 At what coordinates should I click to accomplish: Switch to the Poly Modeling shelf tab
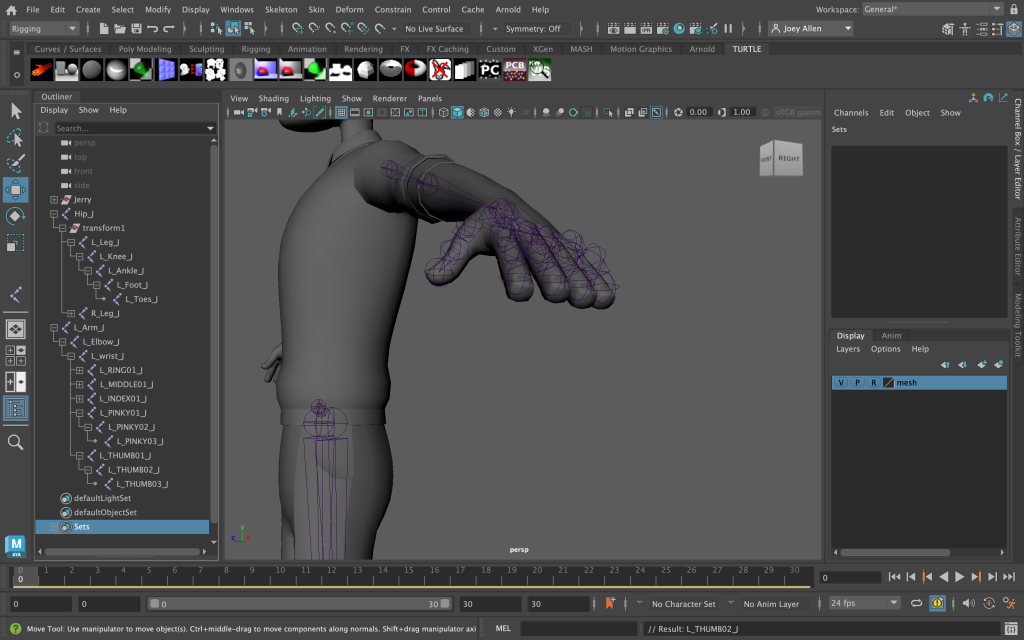[x=145, y=49]
